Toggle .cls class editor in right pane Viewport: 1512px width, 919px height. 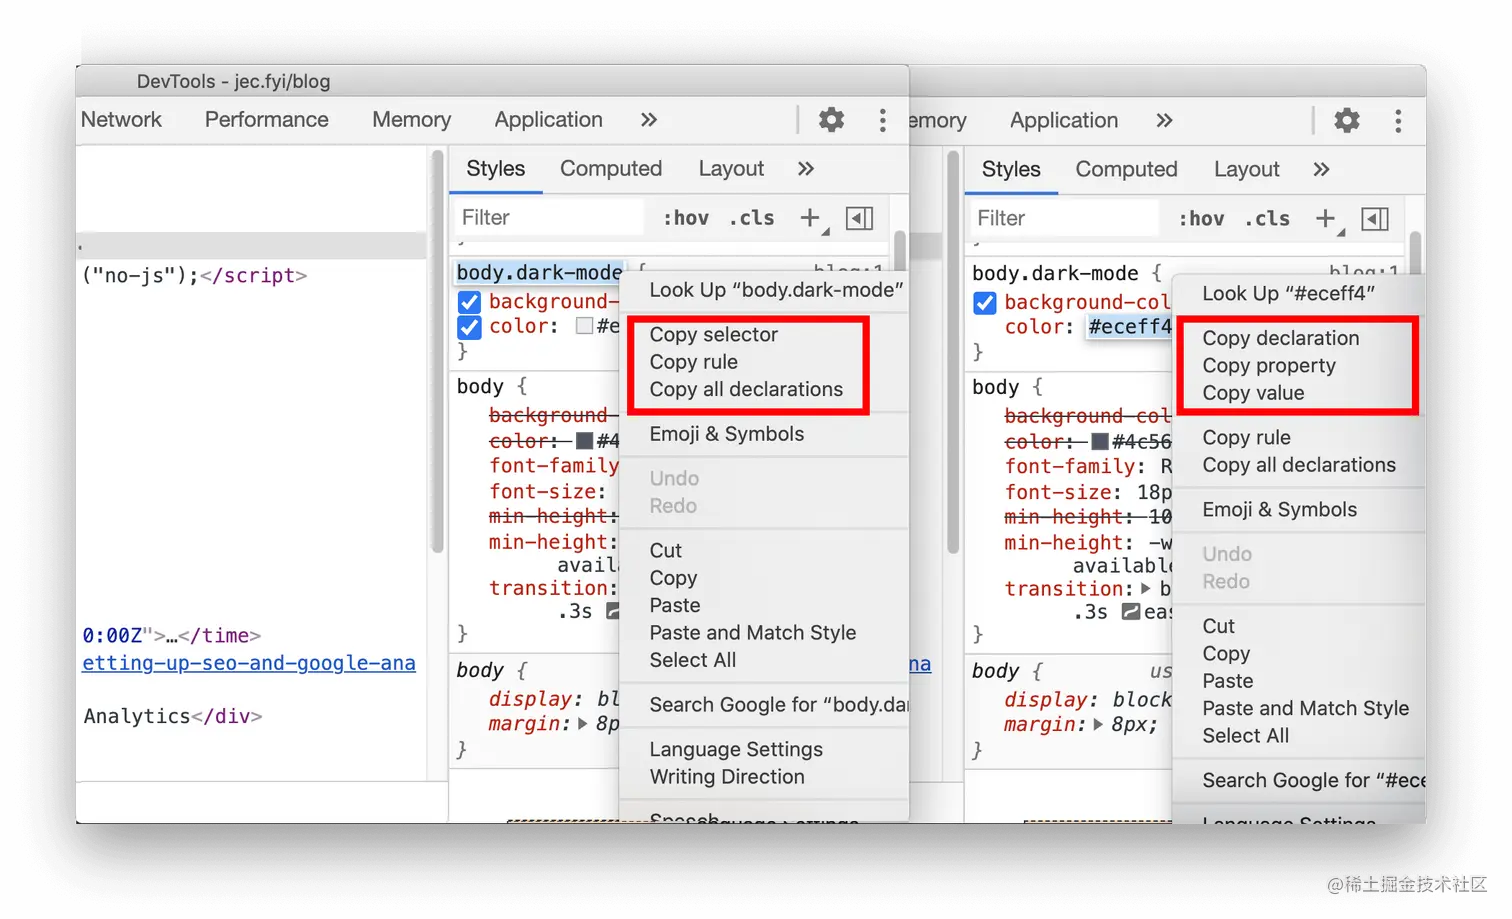(1268, 219)
